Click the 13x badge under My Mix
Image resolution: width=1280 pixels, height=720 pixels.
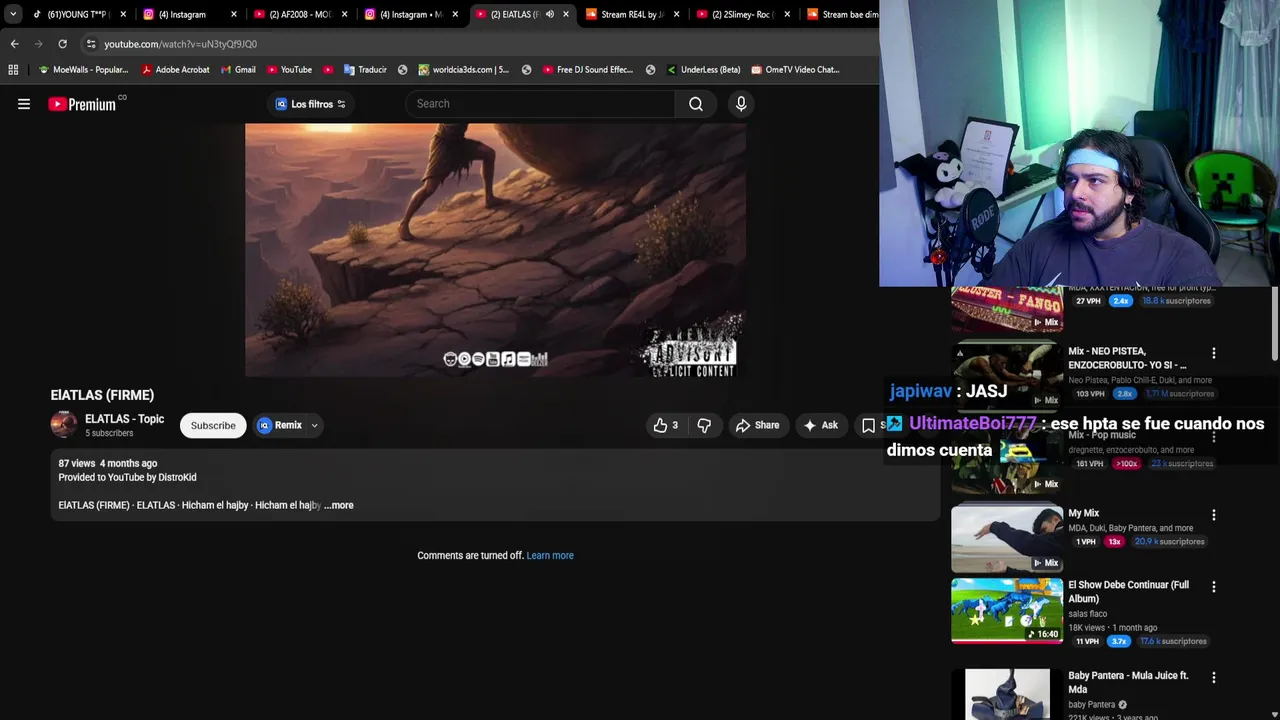tap(1114, 542)
